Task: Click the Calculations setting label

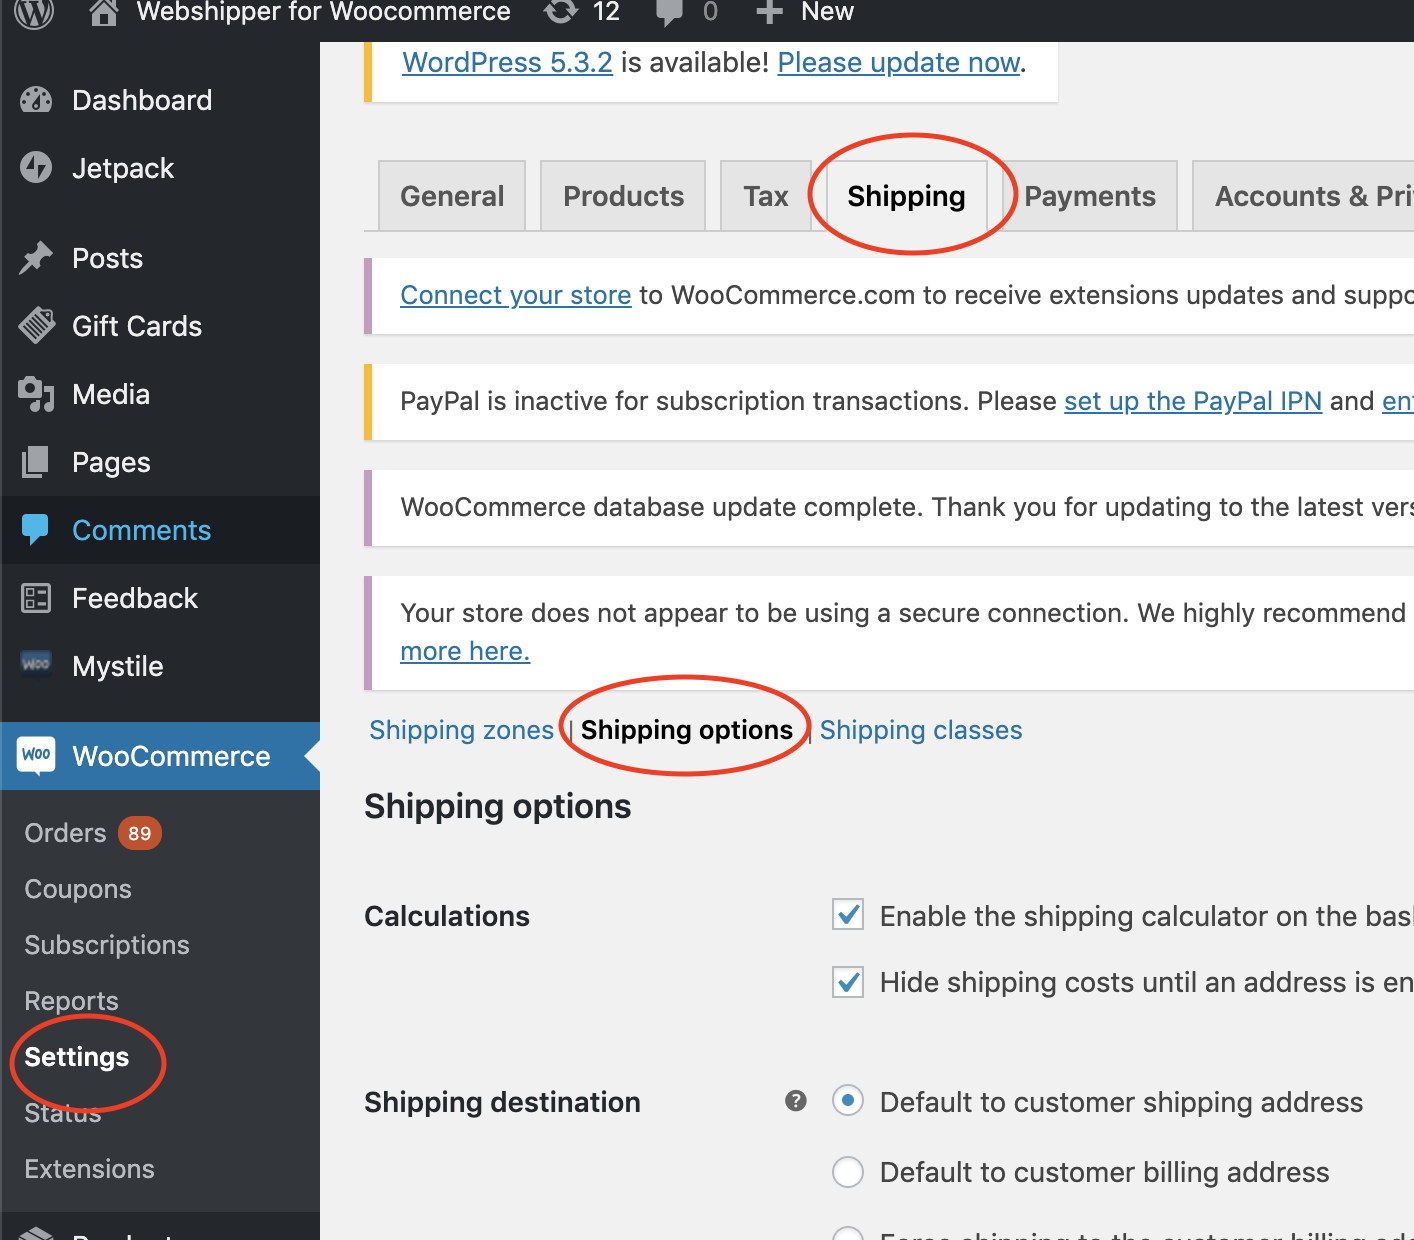Action: tap(447, 916)
